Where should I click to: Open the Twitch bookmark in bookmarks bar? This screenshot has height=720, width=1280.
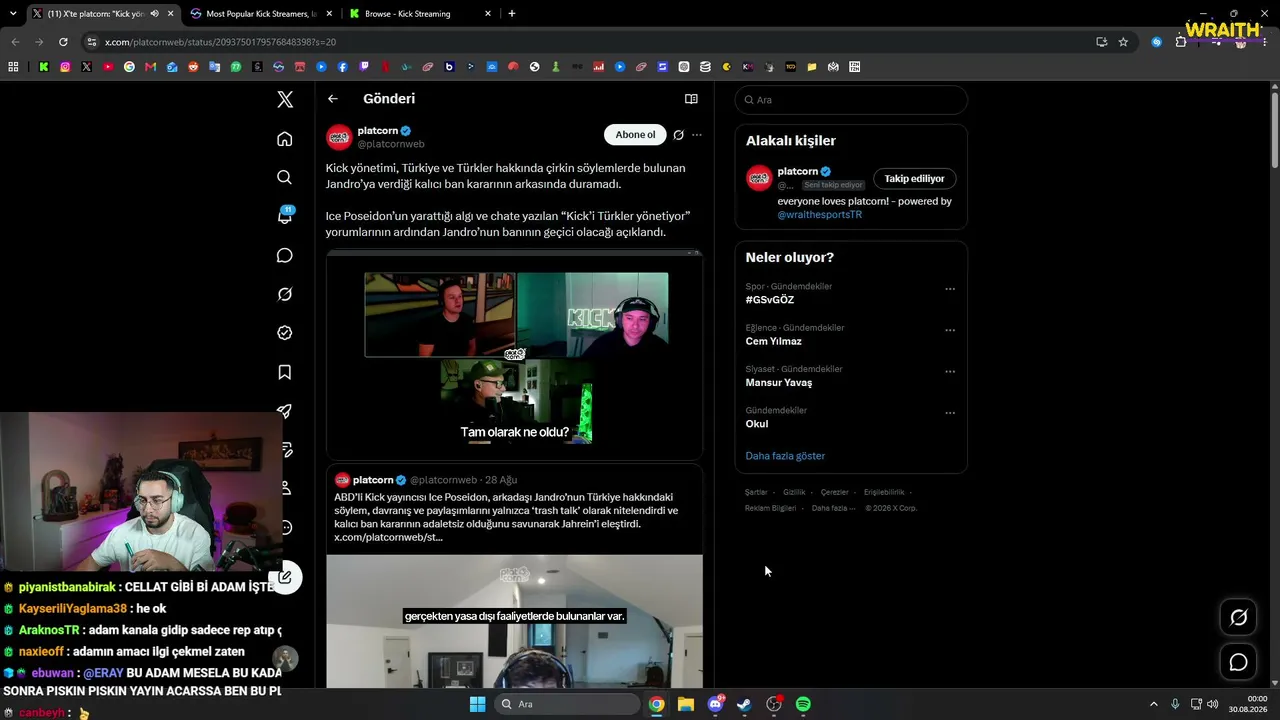[x=364, y=67]
